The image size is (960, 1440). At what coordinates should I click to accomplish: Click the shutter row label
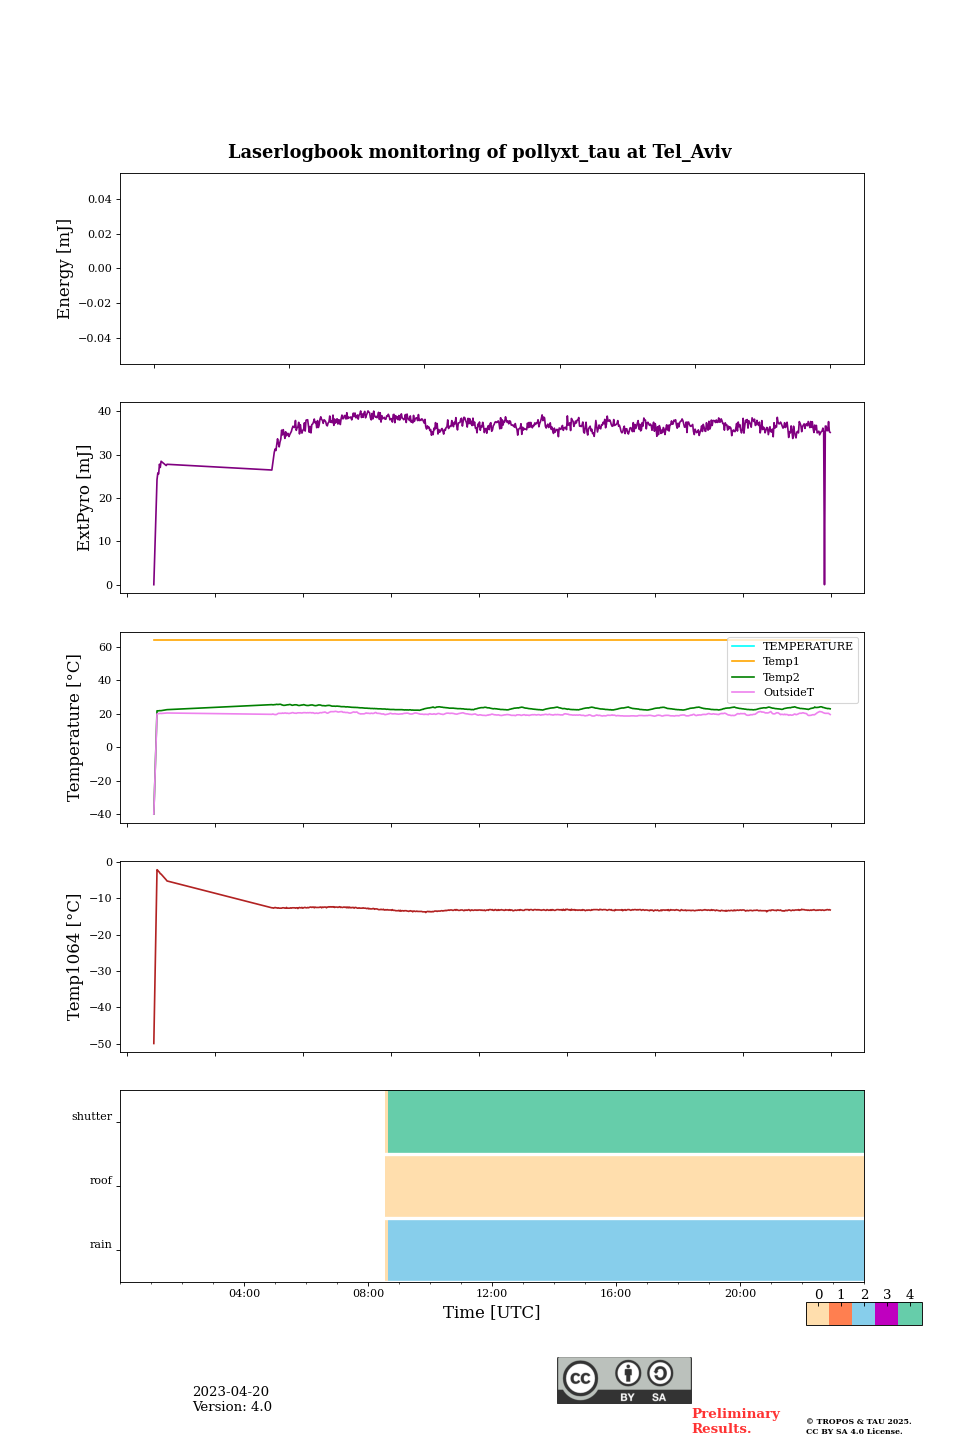point(92,1117)
